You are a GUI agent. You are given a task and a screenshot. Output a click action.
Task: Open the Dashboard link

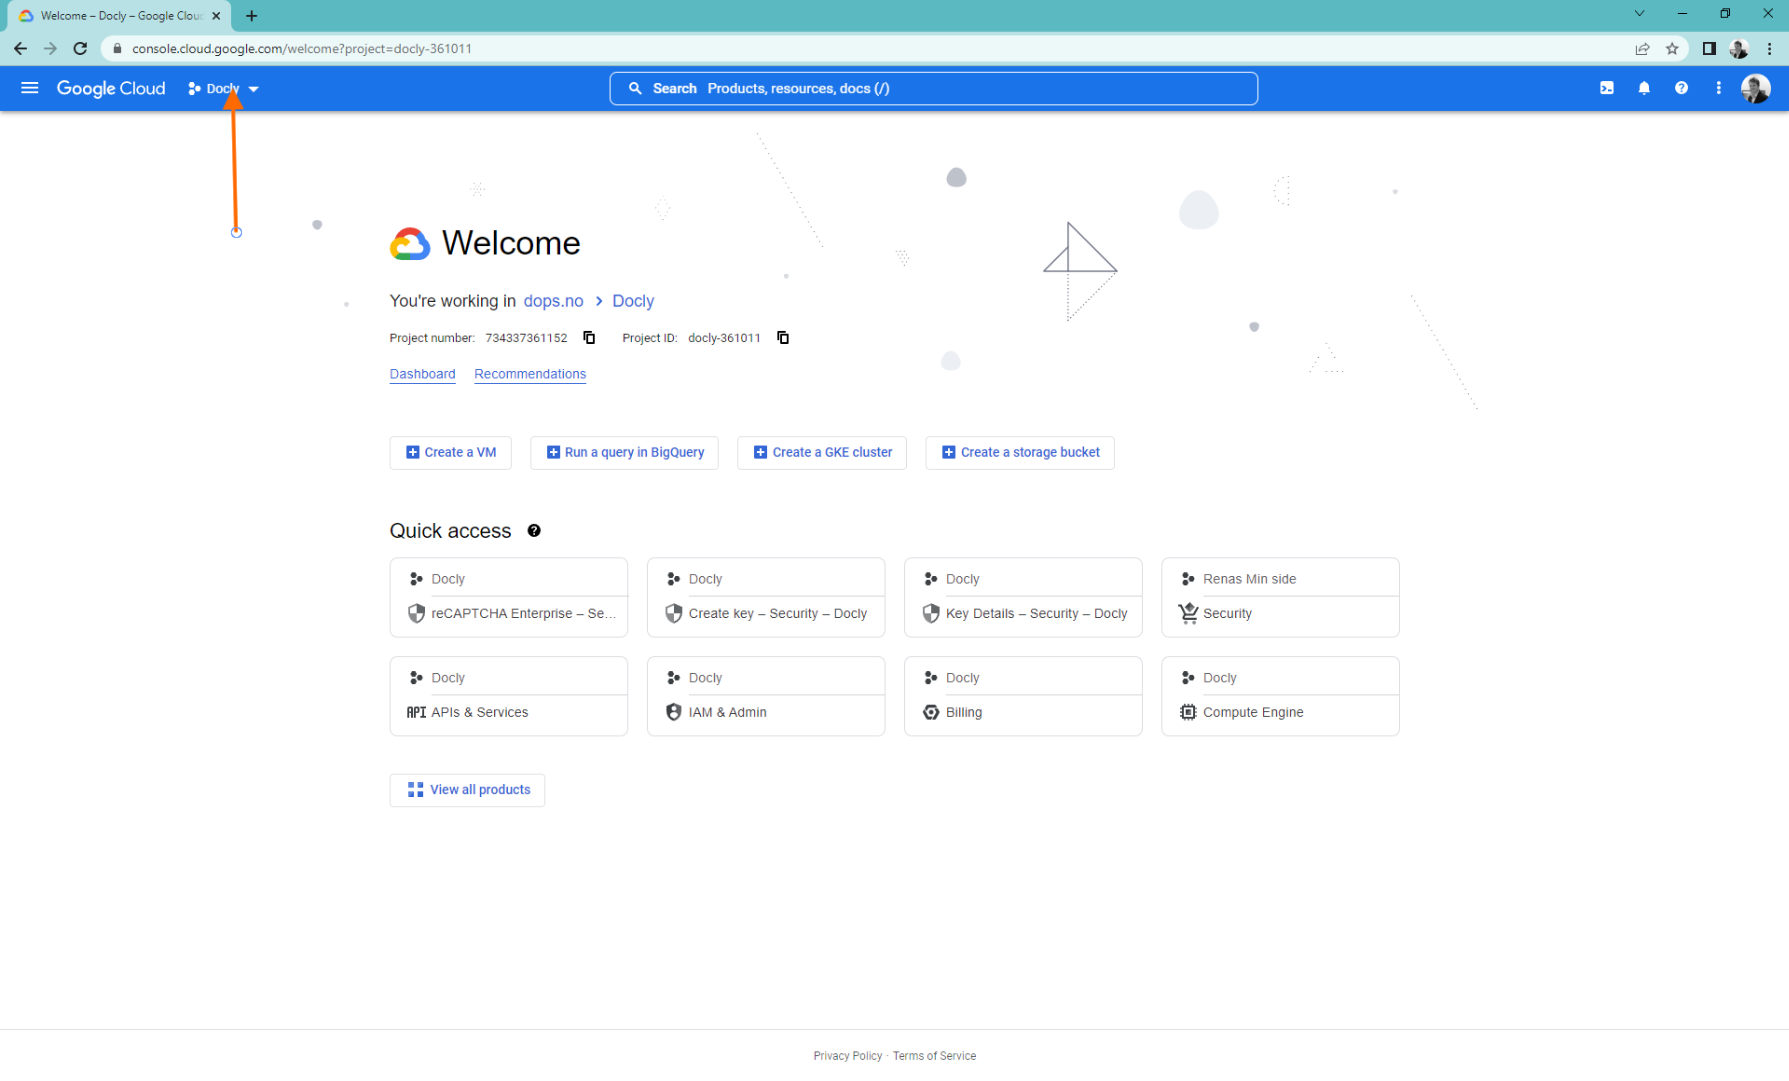coord(422,373)
